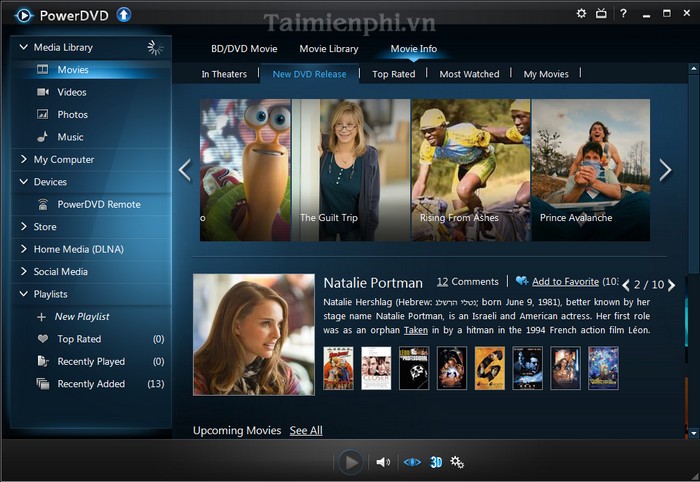Collapse the Media Library section
The height and width of the screenshot is (482, 700).
pos(24,47)
